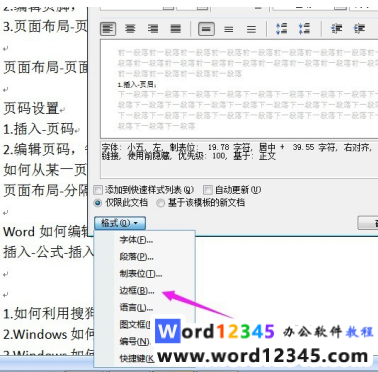This screenshot has height=372, width=378.
Task: Choose 语言(L)... from format menu
Action: [136, 307]
